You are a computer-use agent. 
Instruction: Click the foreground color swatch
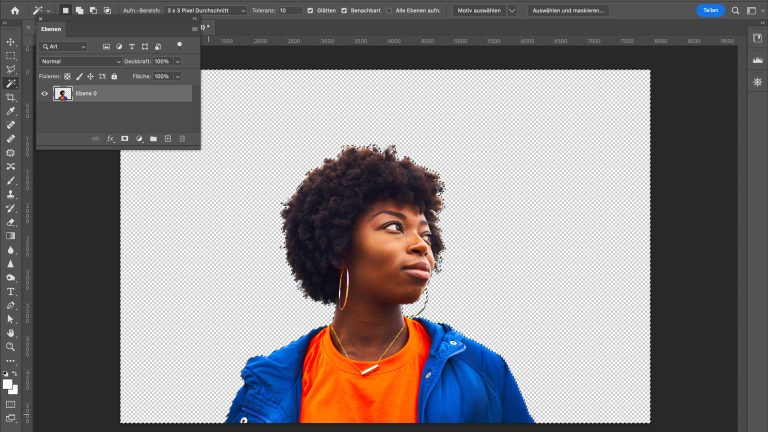[x=8, y=384]
